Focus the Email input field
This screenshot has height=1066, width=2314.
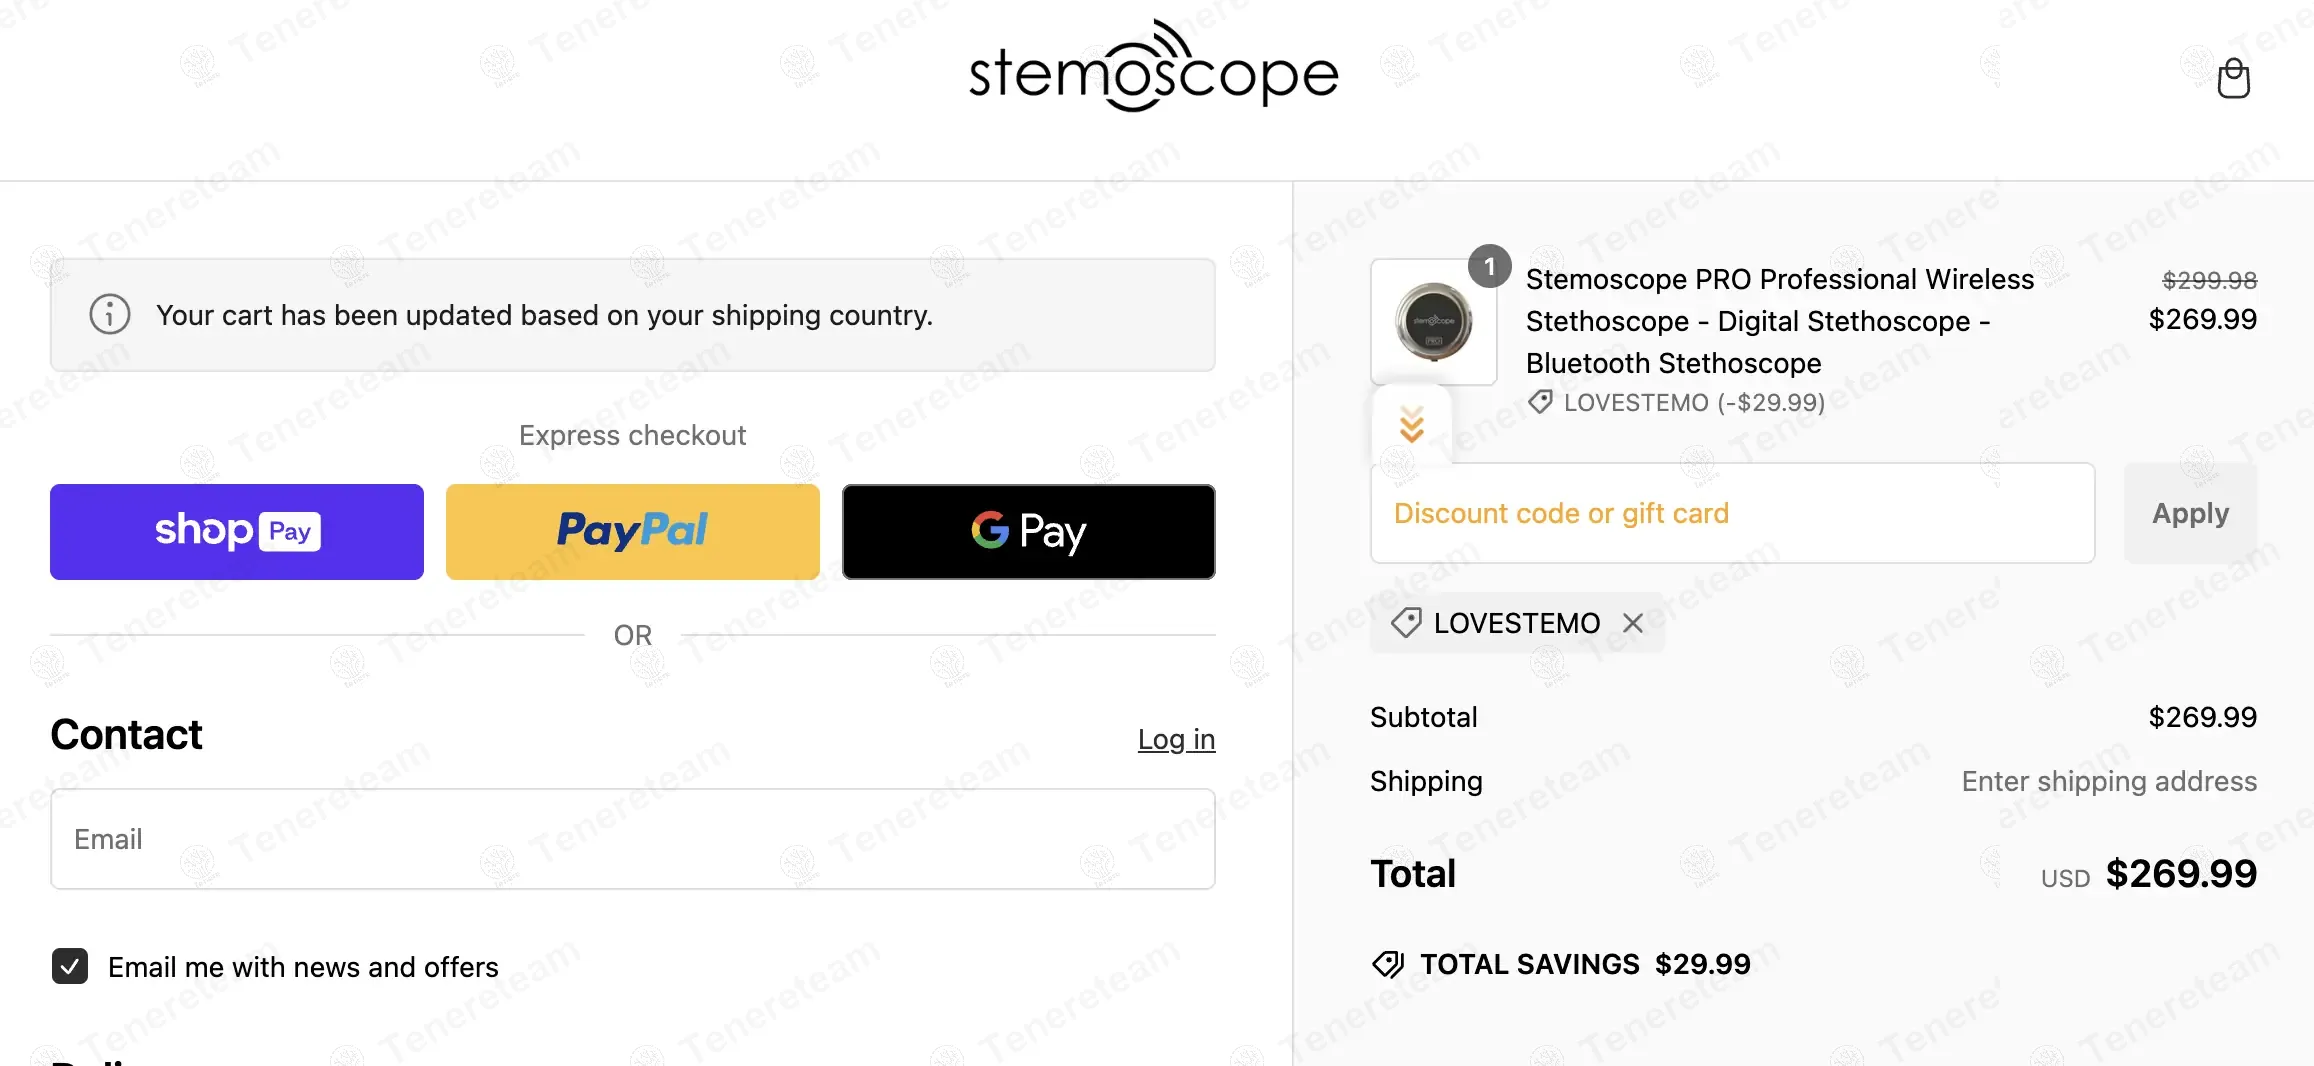tap(633, 839)
